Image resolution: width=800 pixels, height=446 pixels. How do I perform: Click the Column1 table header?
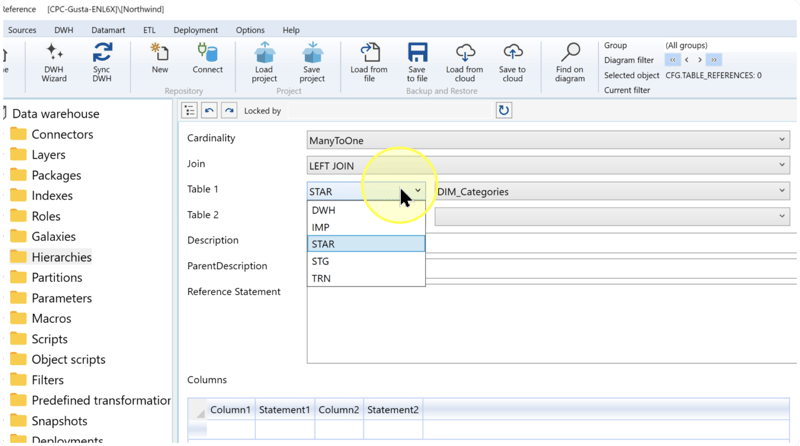[230, 410]
